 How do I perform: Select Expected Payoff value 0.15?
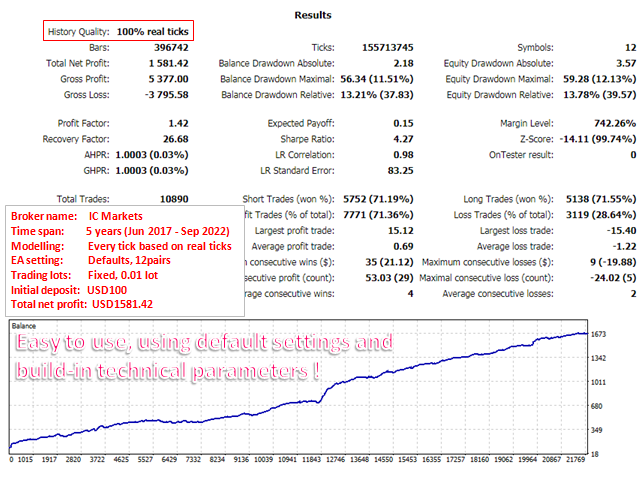(403, 123)
